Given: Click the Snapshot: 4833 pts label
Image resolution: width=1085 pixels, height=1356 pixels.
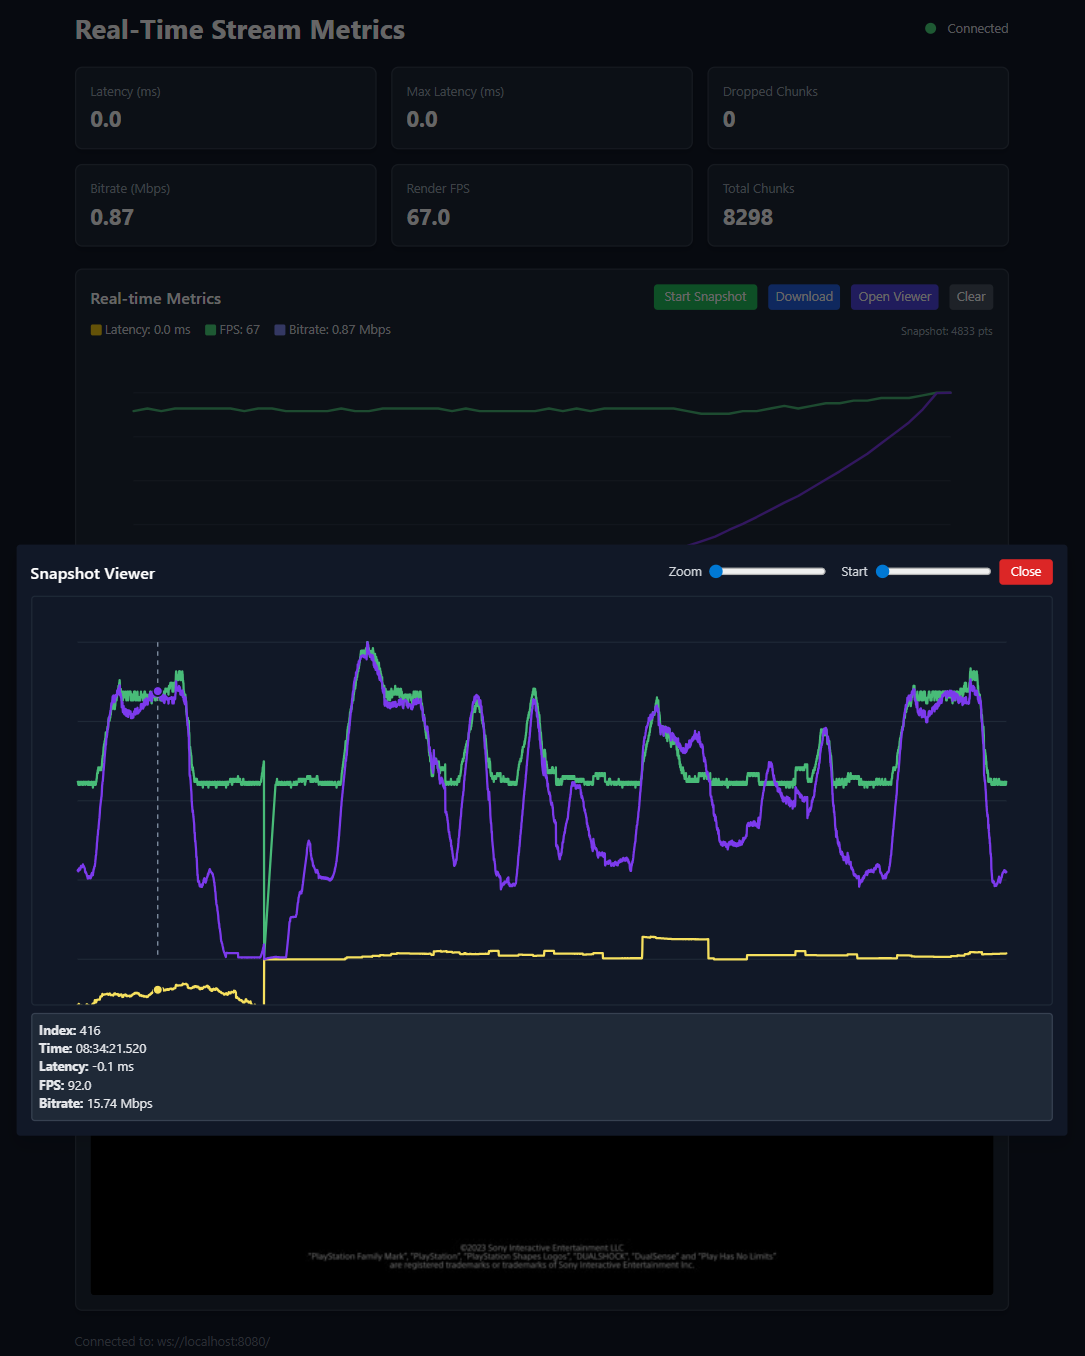Looking at the screenshot, I should point(946,331).
